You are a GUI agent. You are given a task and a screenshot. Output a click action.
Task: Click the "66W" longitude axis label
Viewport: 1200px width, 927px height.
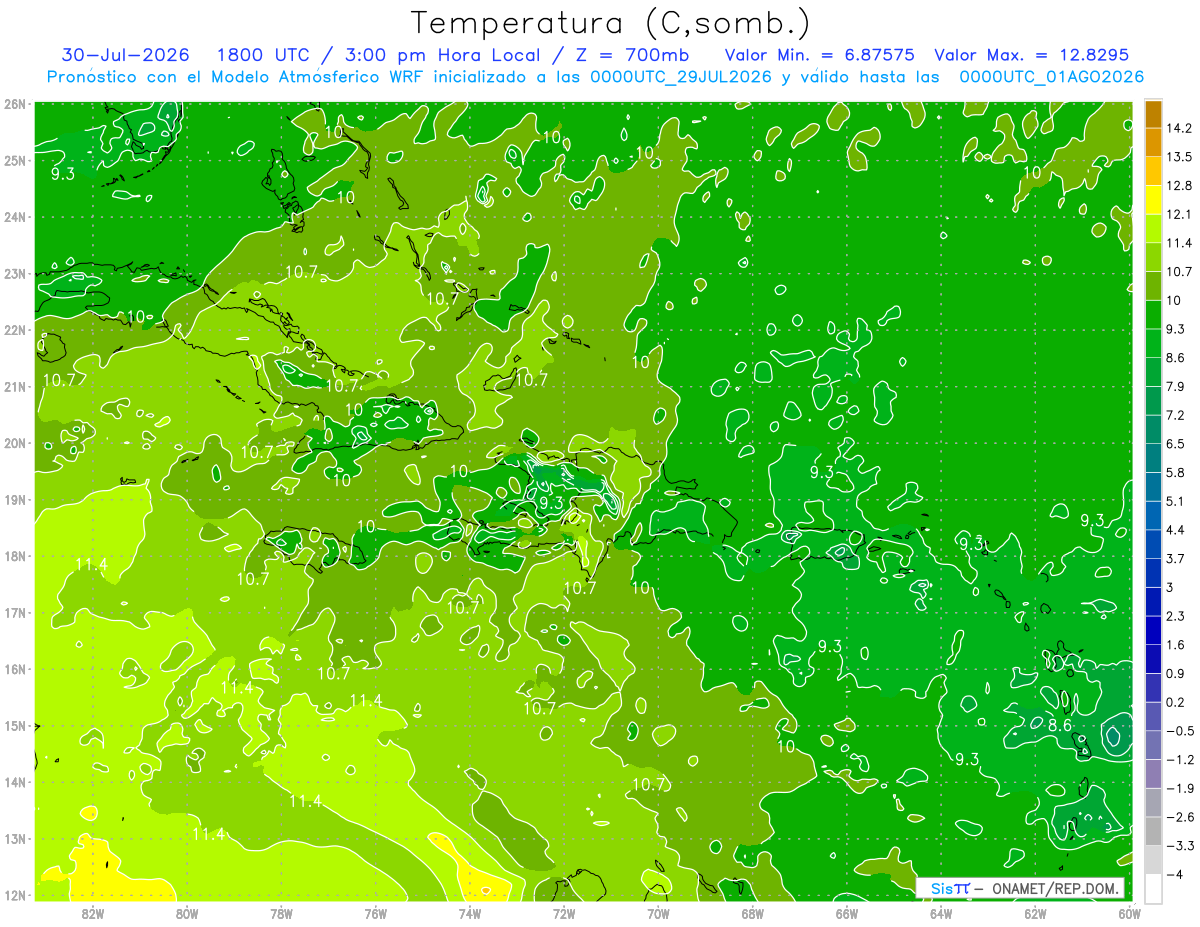(847, 914)
